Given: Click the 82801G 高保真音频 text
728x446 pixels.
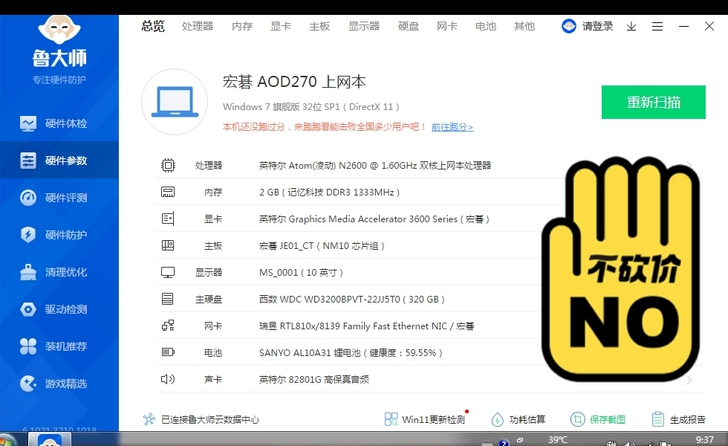Looking at the screenshot, I should point(314,380).
